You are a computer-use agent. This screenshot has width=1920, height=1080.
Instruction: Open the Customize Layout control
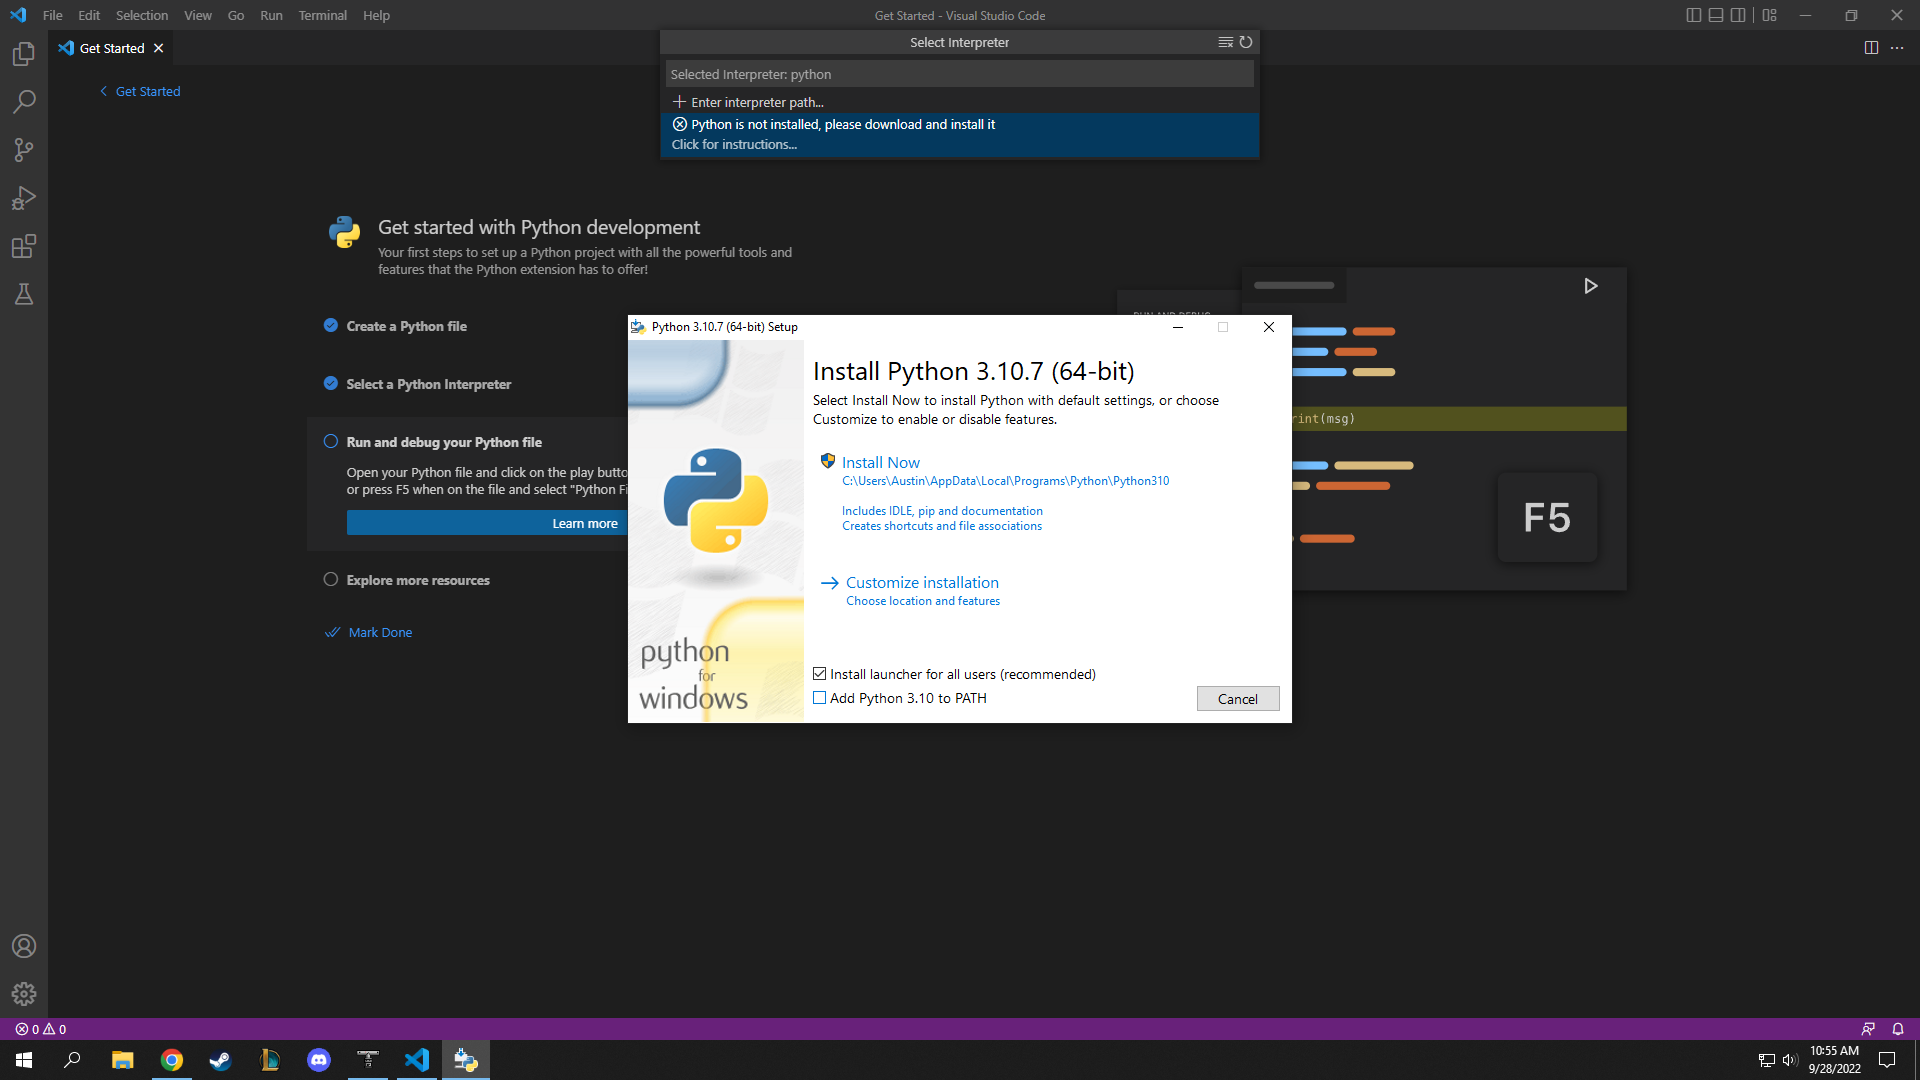(x=1769, y=15)
